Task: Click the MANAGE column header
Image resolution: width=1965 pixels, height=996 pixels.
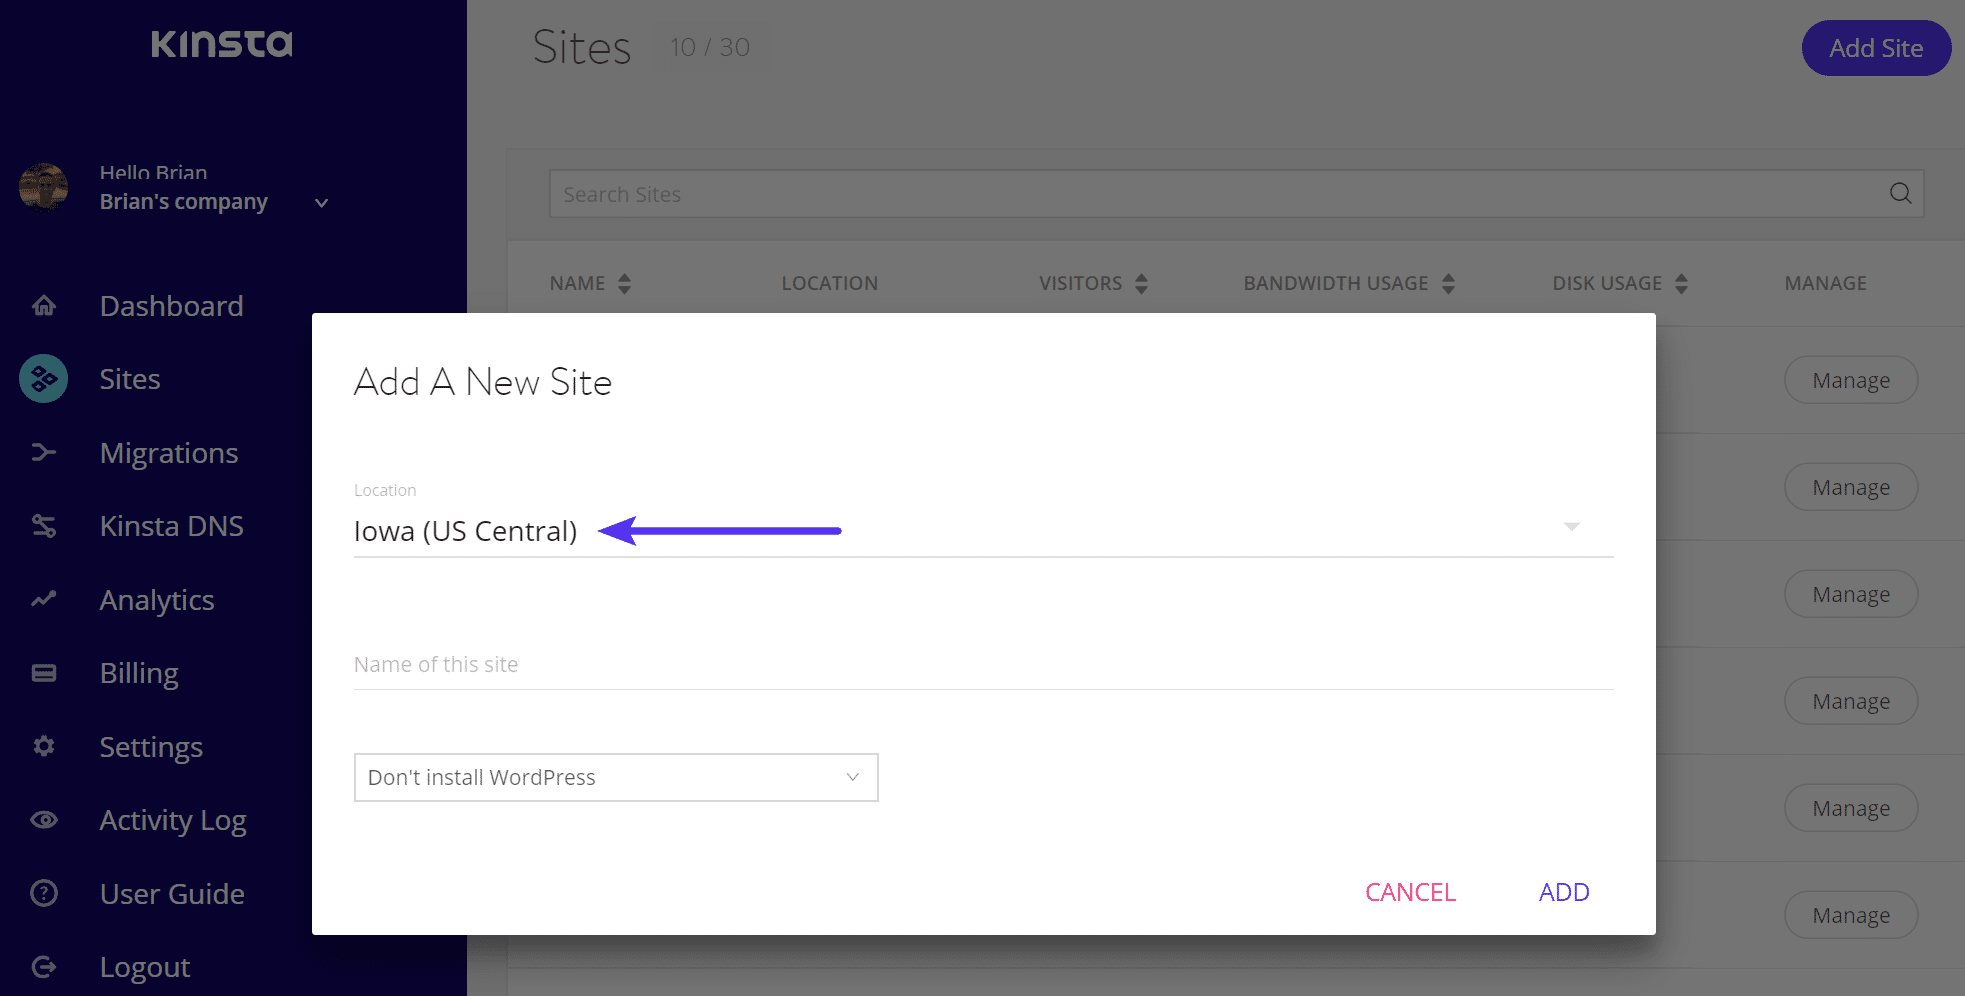Action: pos(1826,283)
